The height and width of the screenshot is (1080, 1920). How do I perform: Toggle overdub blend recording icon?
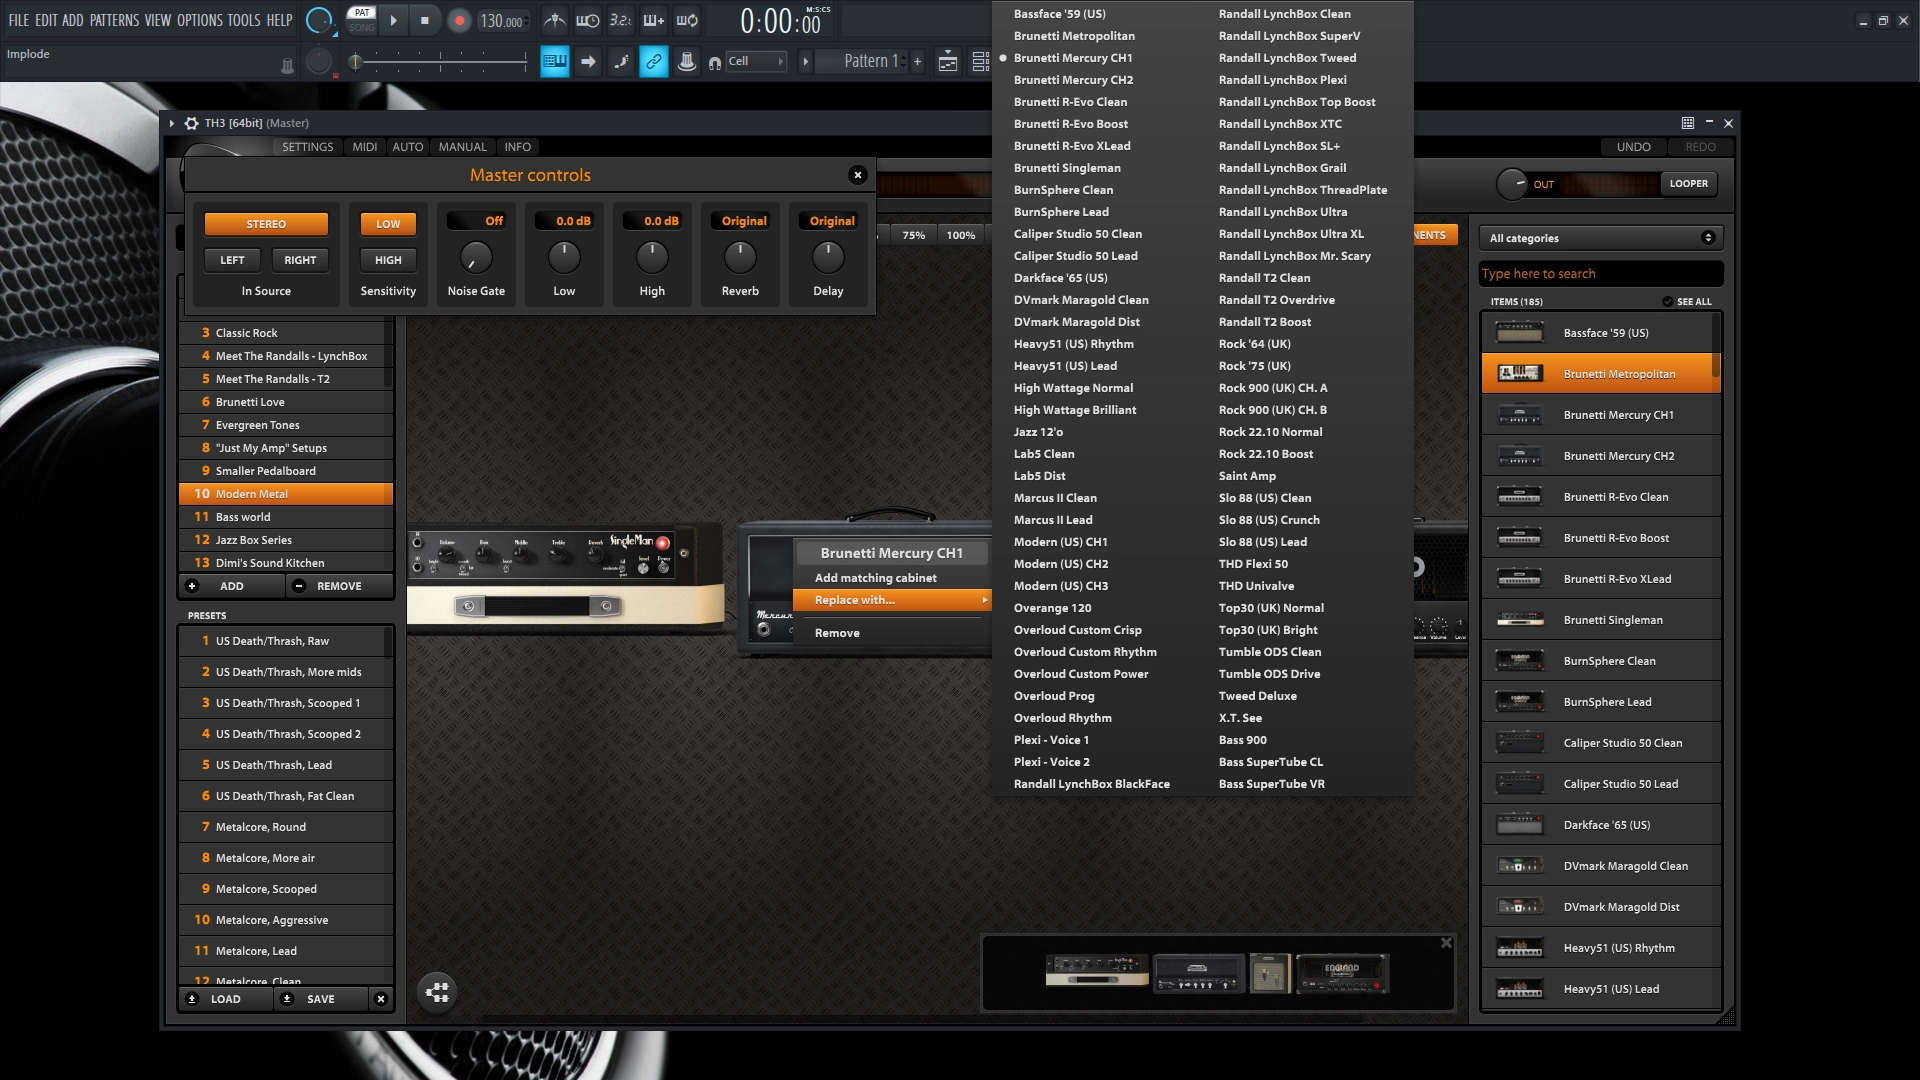coord(653,20)
